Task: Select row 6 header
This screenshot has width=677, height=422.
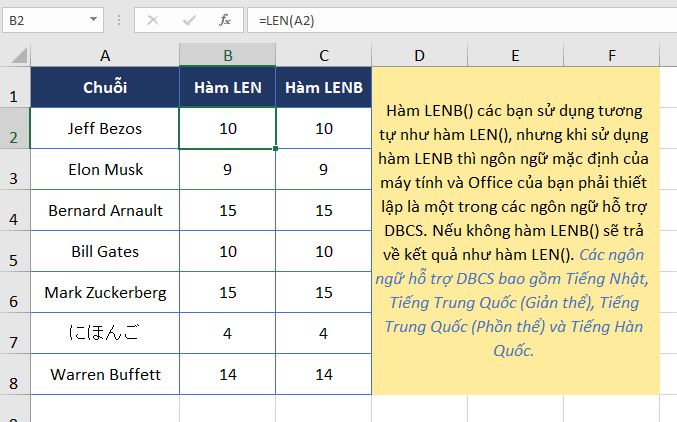Action: coord(15,292)
